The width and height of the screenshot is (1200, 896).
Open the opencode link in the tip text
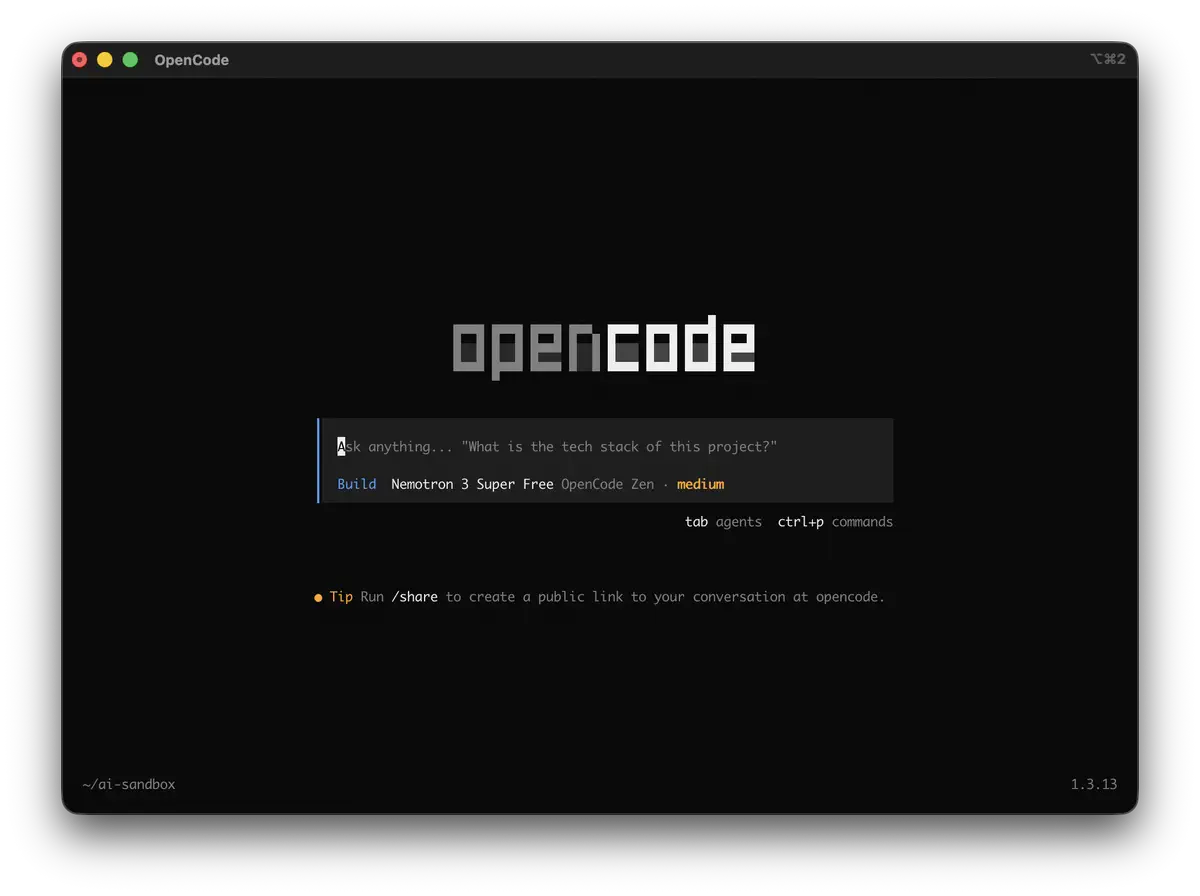[x=849, y=596]
